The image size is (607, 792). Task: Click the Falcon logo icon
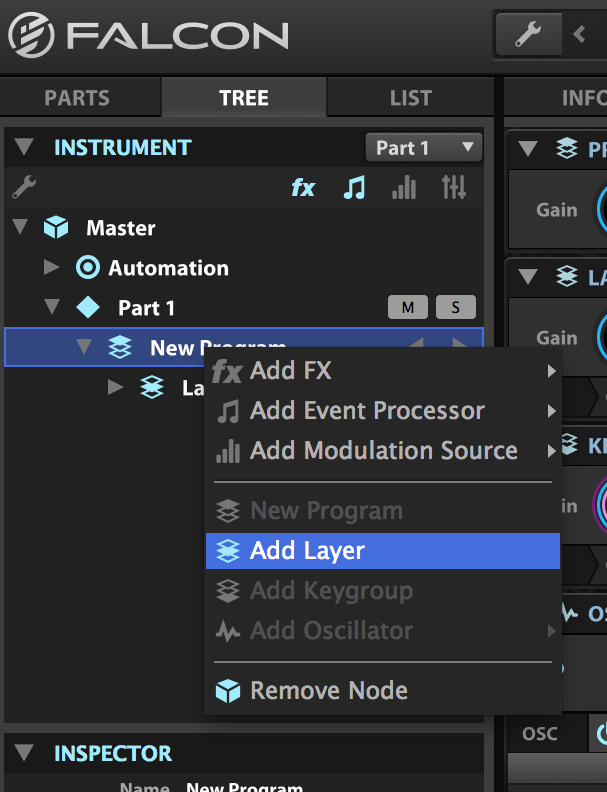(x=31, y=35)
